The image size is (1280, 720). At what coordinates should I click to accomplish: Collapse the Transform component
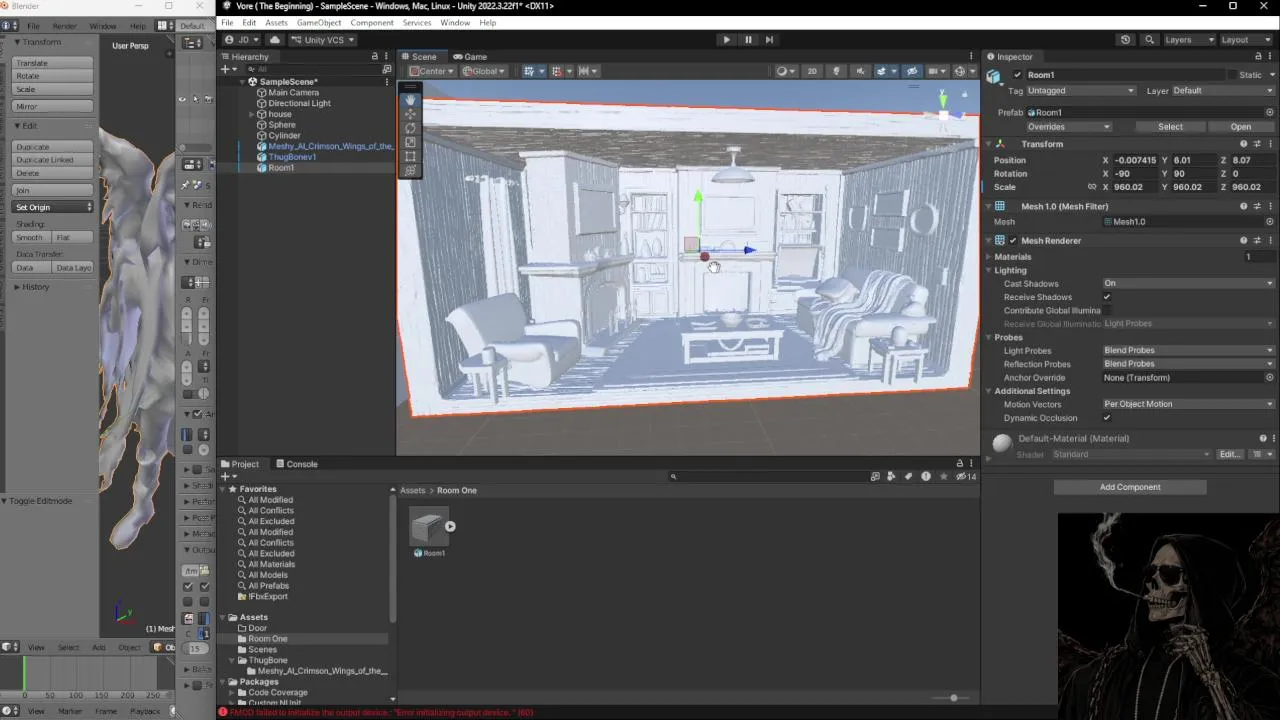(988, 144)
